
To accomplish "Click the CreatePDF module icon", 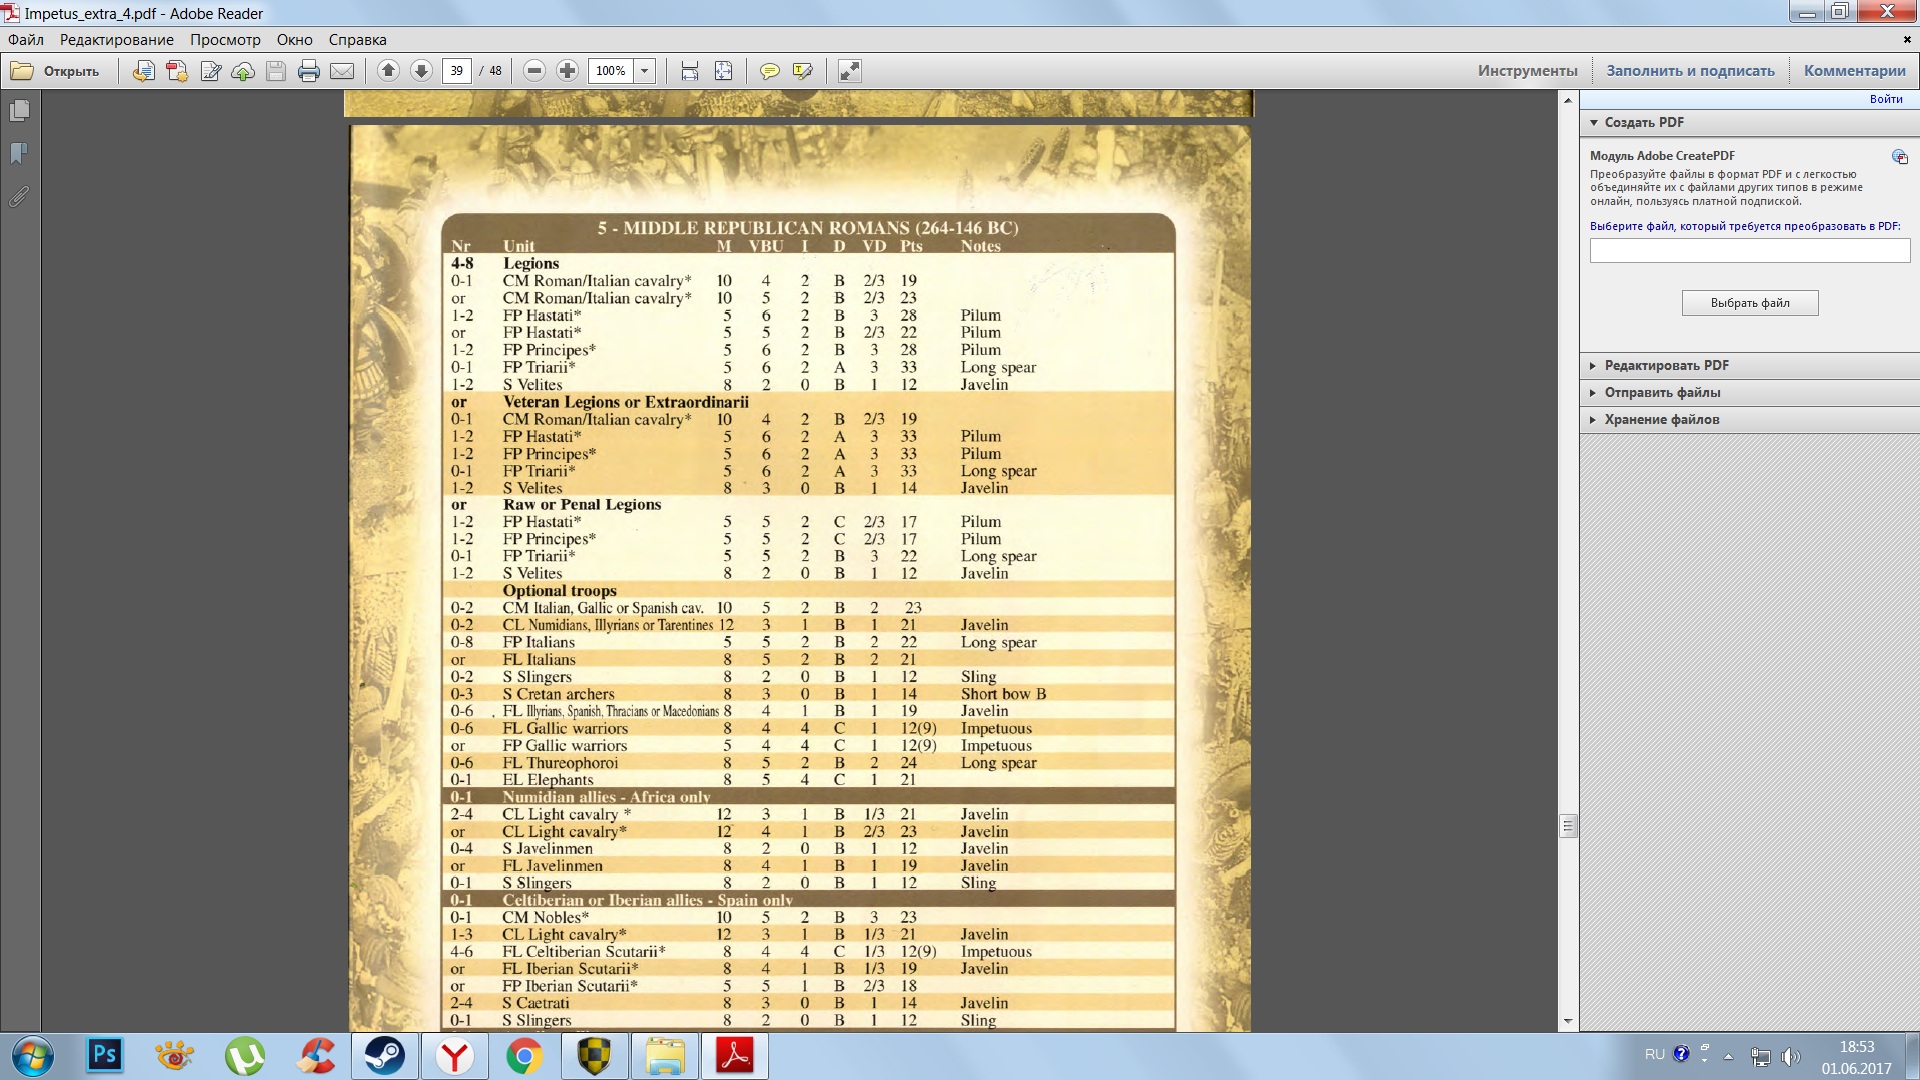I will point(1899,157).
